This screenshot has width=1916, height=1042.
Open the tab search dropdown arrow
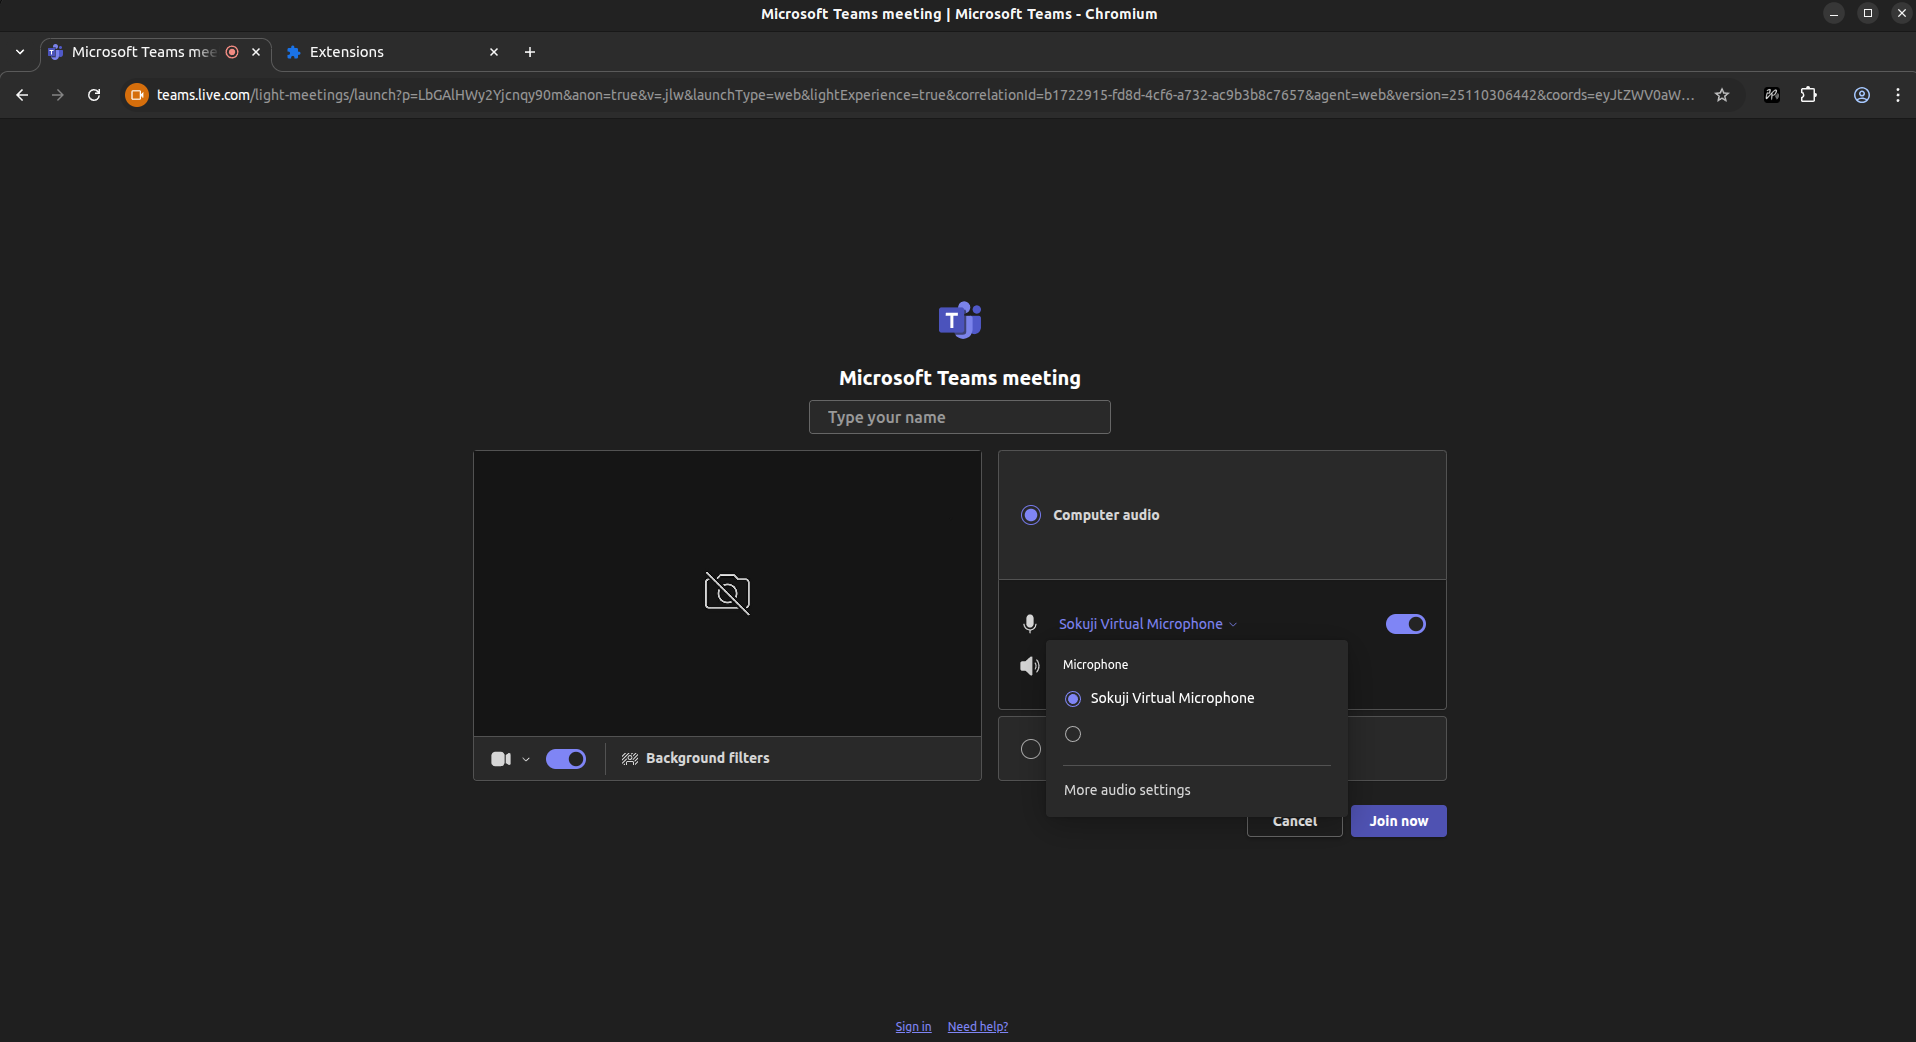coord(20,52)
